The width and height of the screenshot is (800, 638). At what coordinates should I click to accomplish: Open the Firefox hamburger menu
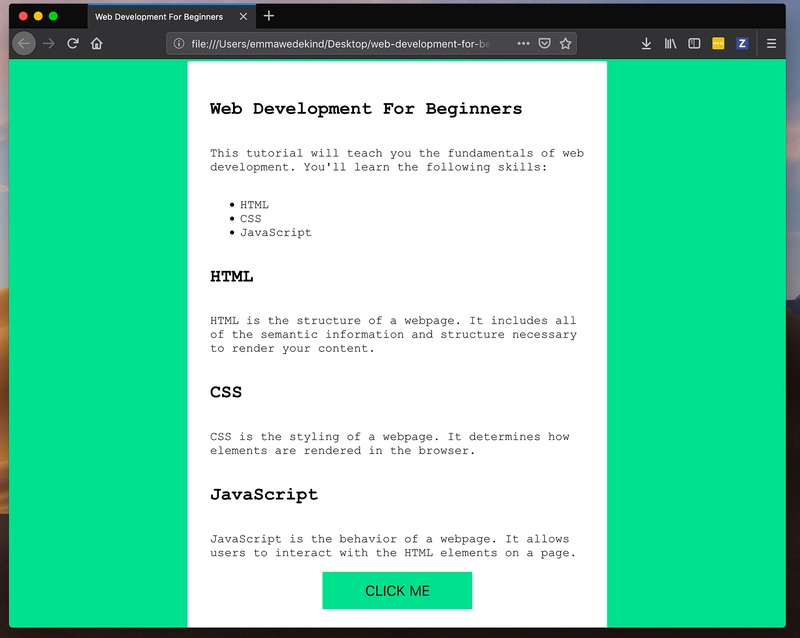tap(771, 43)
